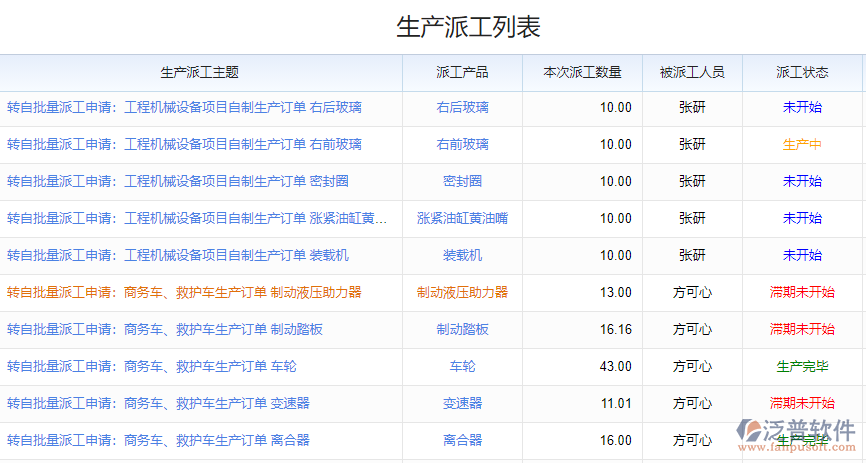This screenshot has width=866, height=463.
Task: Select the 被派工人员 column header
Action: pos(692,72)
